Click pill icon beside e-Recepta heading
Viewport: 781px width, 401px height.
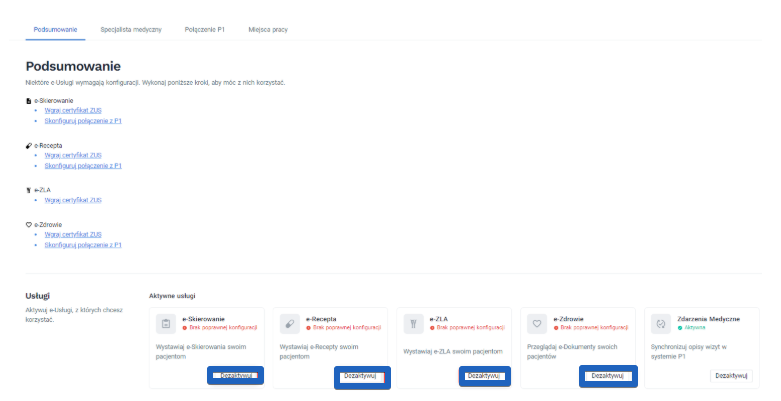click(28, 145)
